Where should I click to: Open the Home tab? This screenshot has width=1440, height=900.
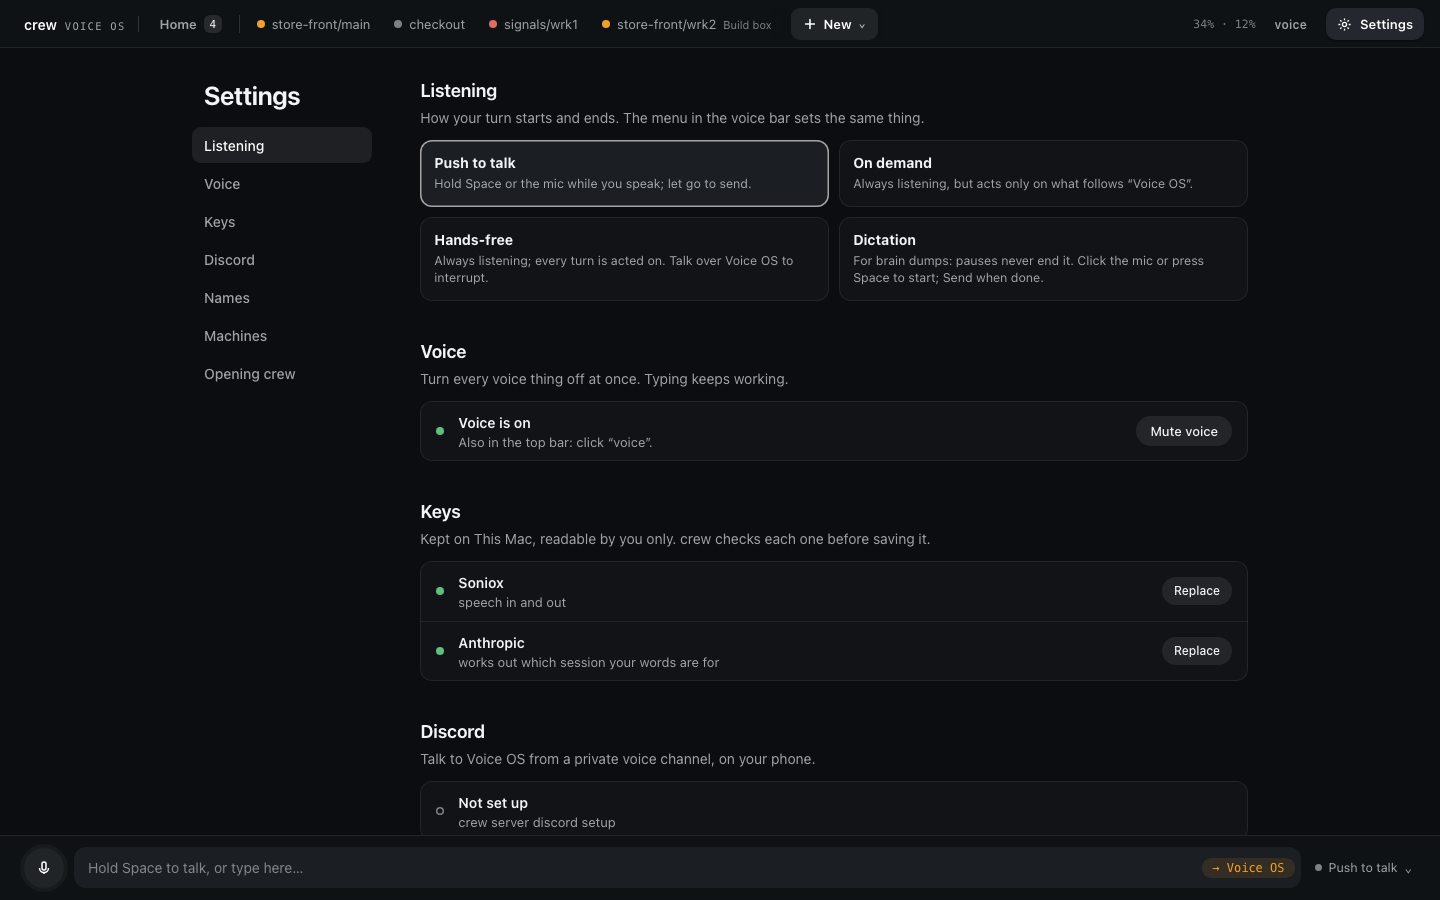click(x=190, y=25)
